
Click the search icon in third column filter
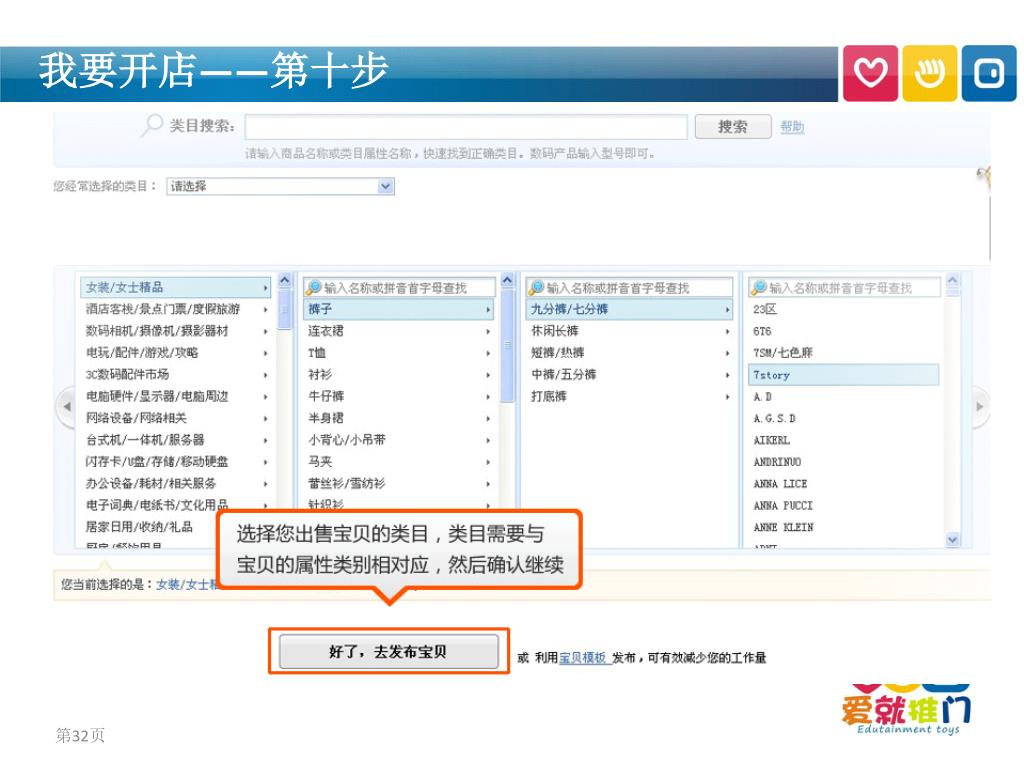pos(536,287)
